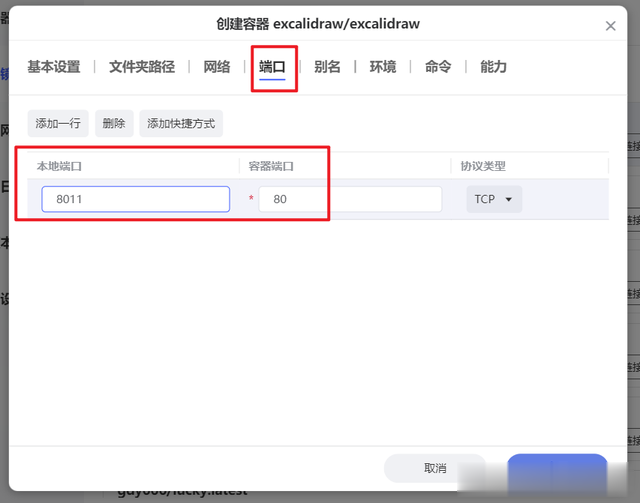Open the 基本设置 tab
640x503 pixels.
tap(54, 67)
